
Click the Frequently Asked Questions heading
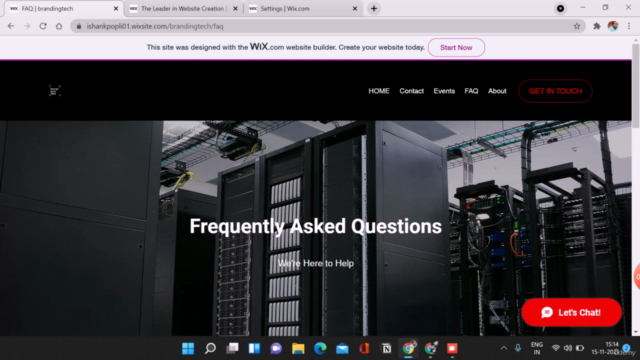[316, 226]
